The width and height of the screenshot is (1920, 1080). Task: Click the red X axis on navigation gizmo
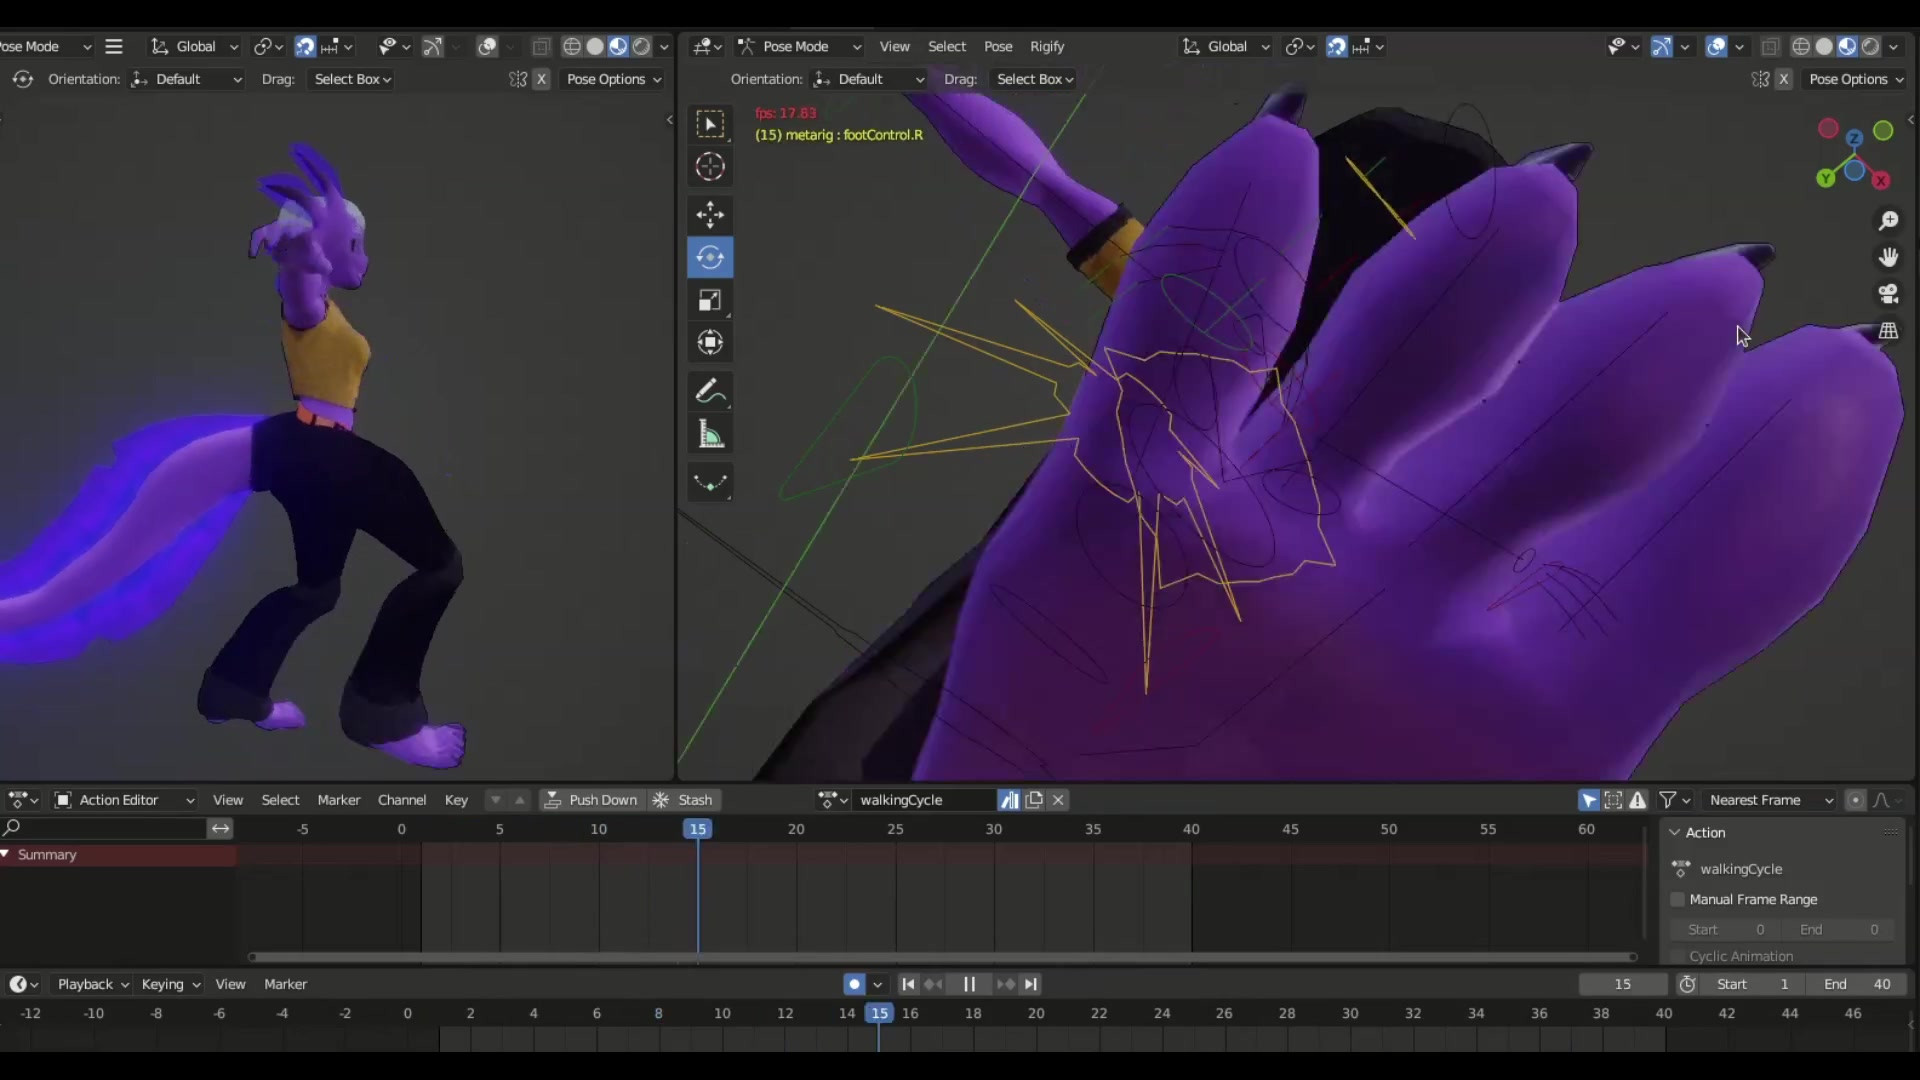pyautogui.click(x=1881, y=181)
